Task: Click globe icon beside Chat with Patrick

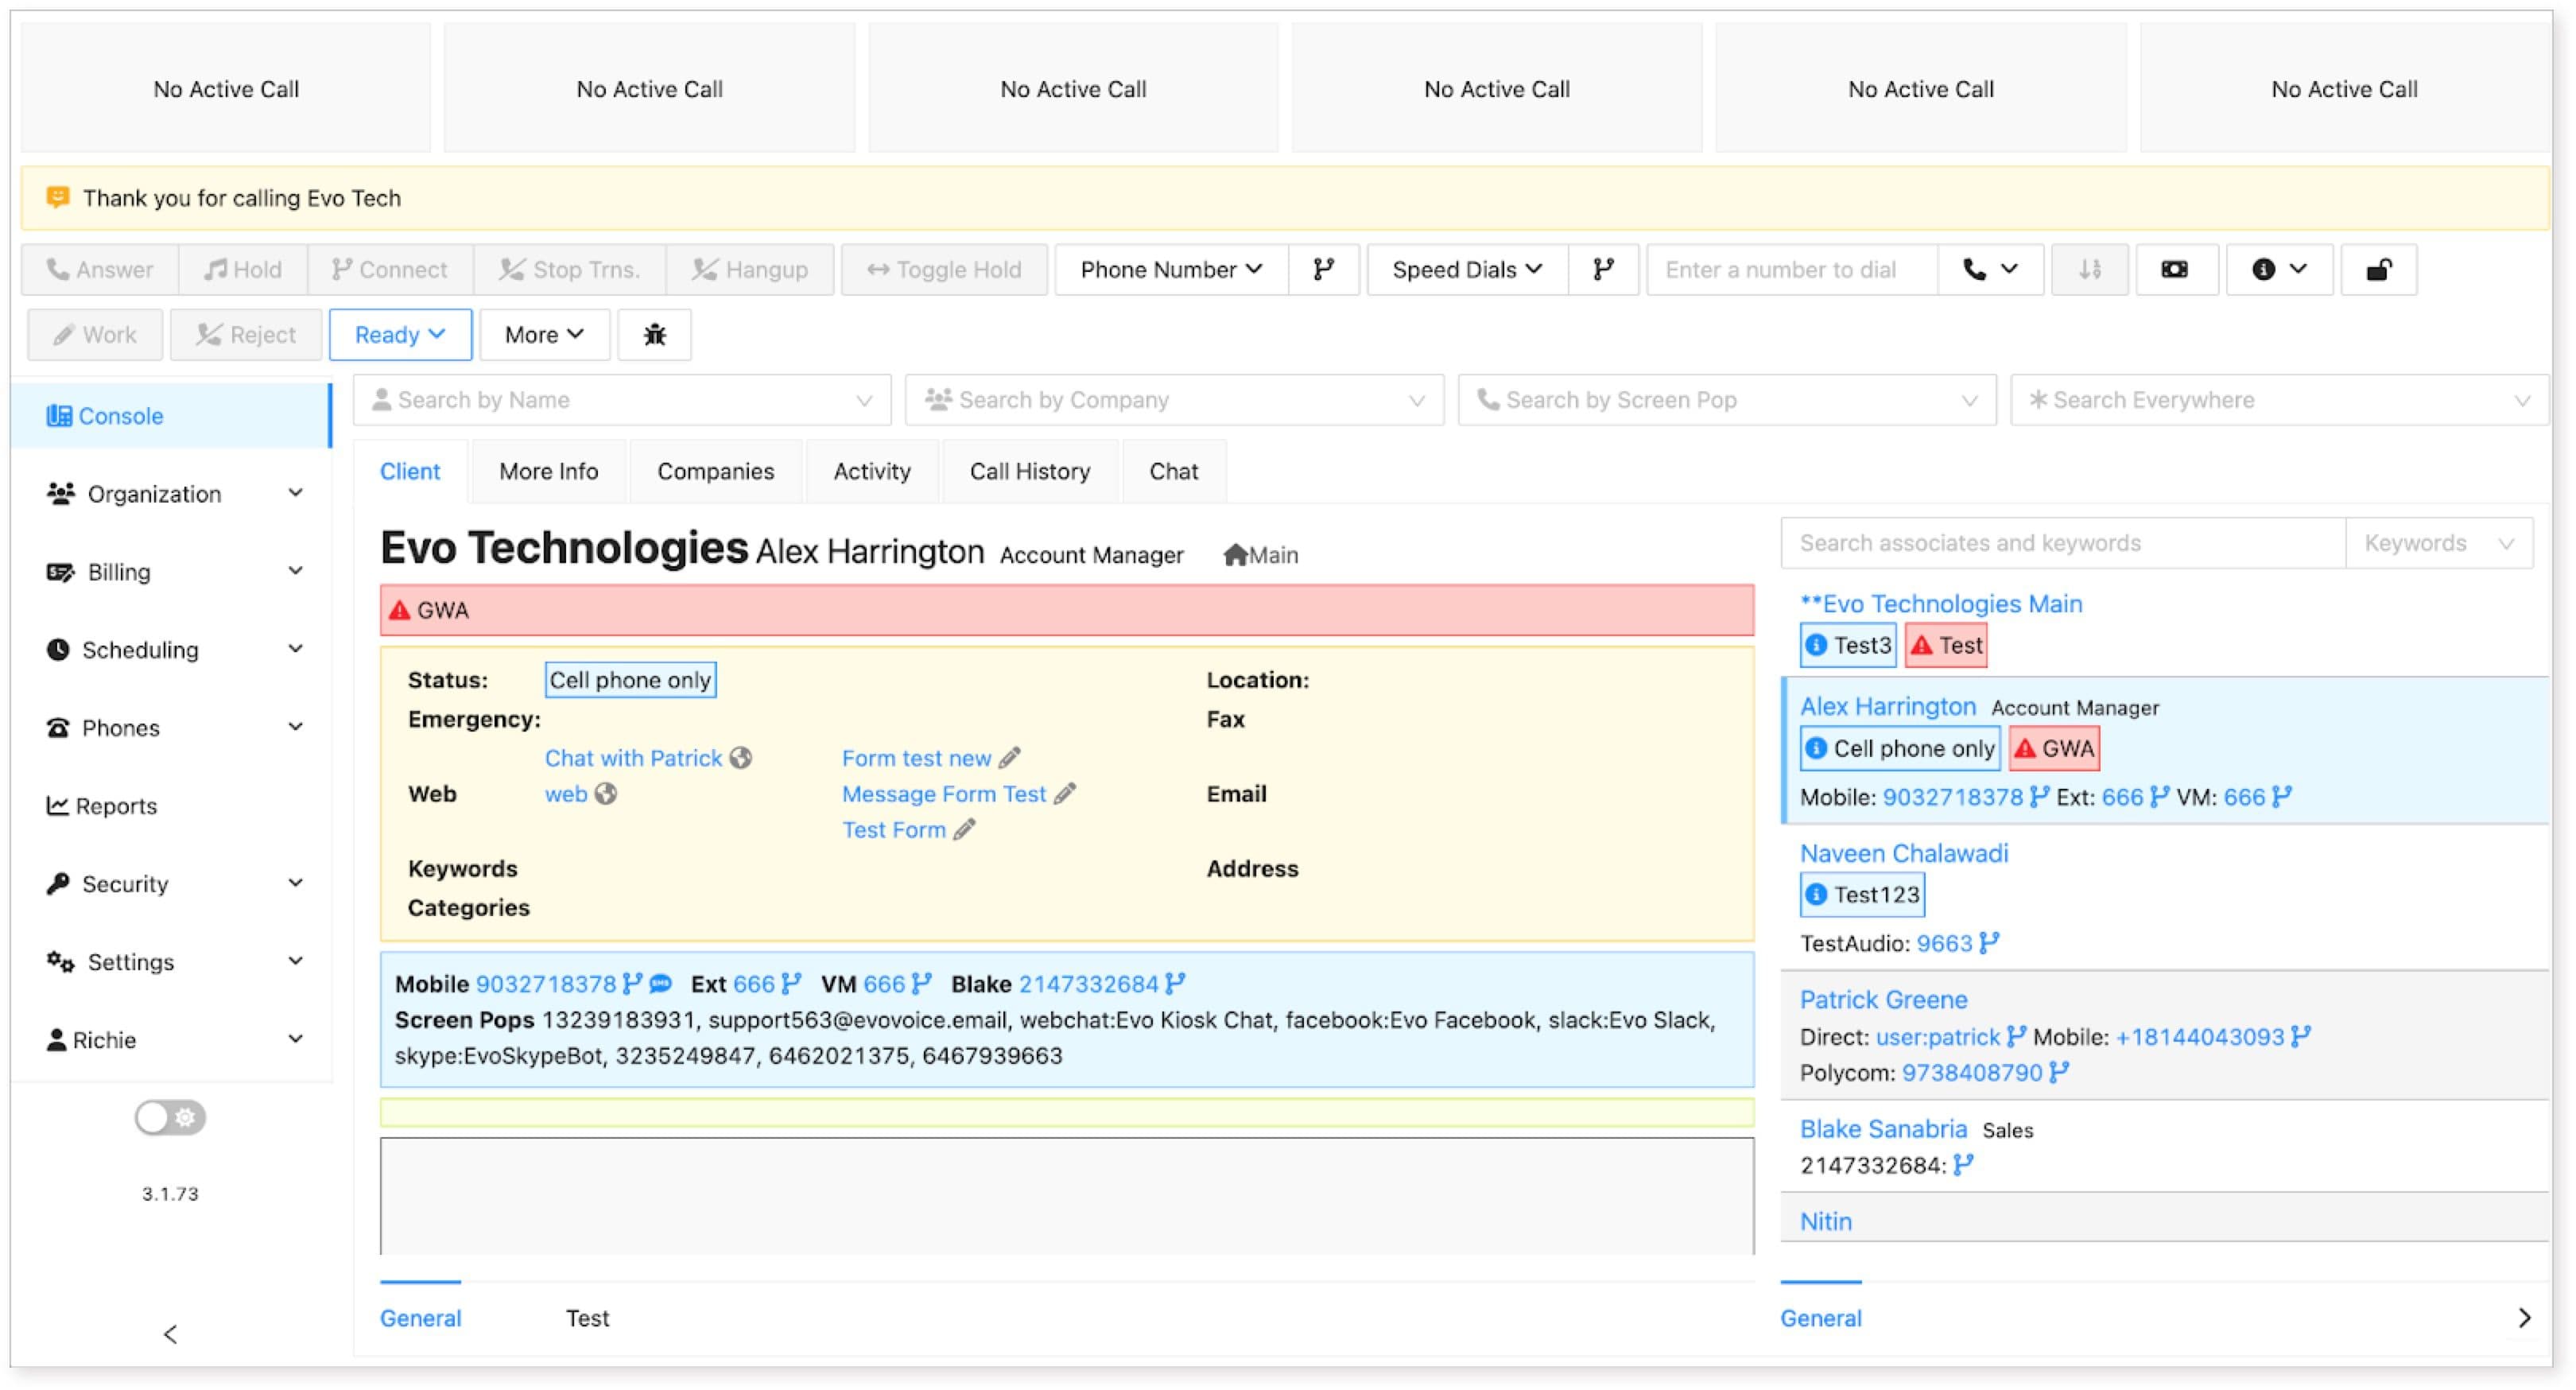Action: [741, 758]
